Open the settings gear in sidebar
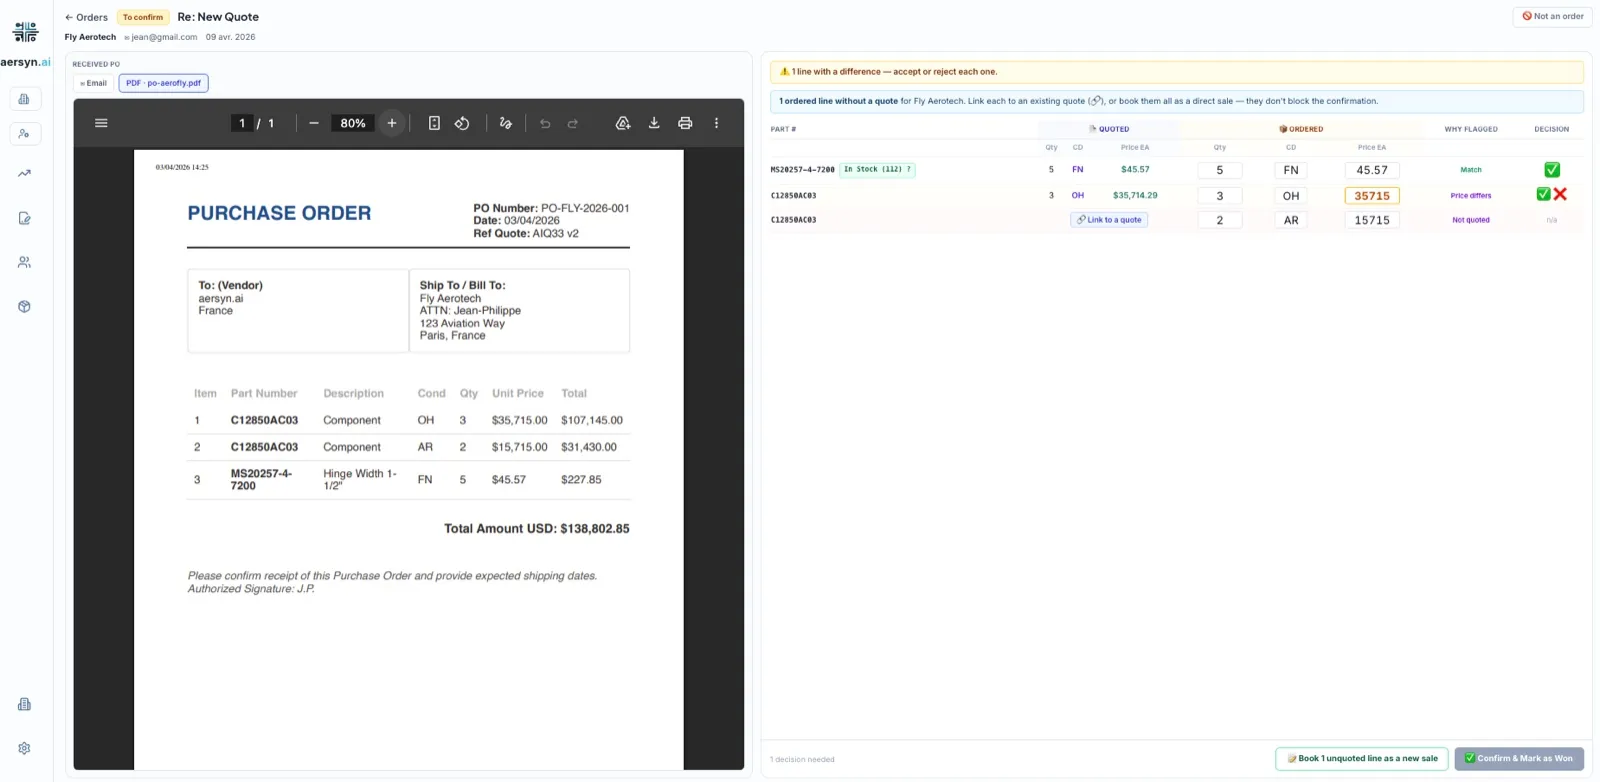Image resolution: width=1600 pixels, height=782 pixels. click(x=25, y=748)
